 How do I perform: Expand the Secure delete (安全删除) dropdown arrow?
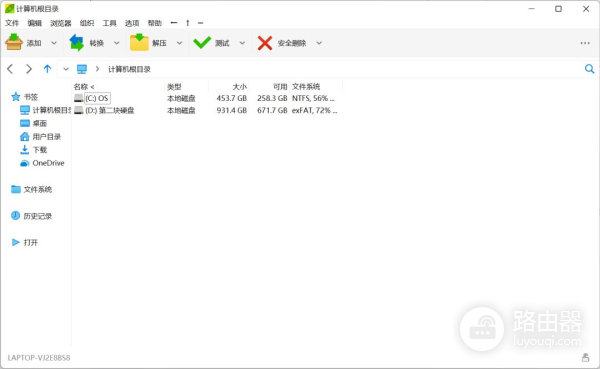[319, 43]
